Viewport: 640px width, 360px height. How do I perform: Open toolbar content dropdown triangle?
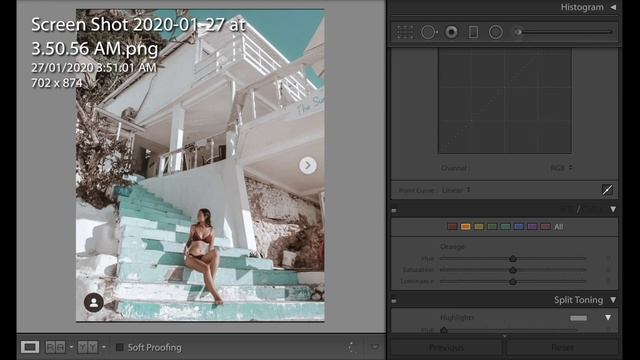point(375,347)
